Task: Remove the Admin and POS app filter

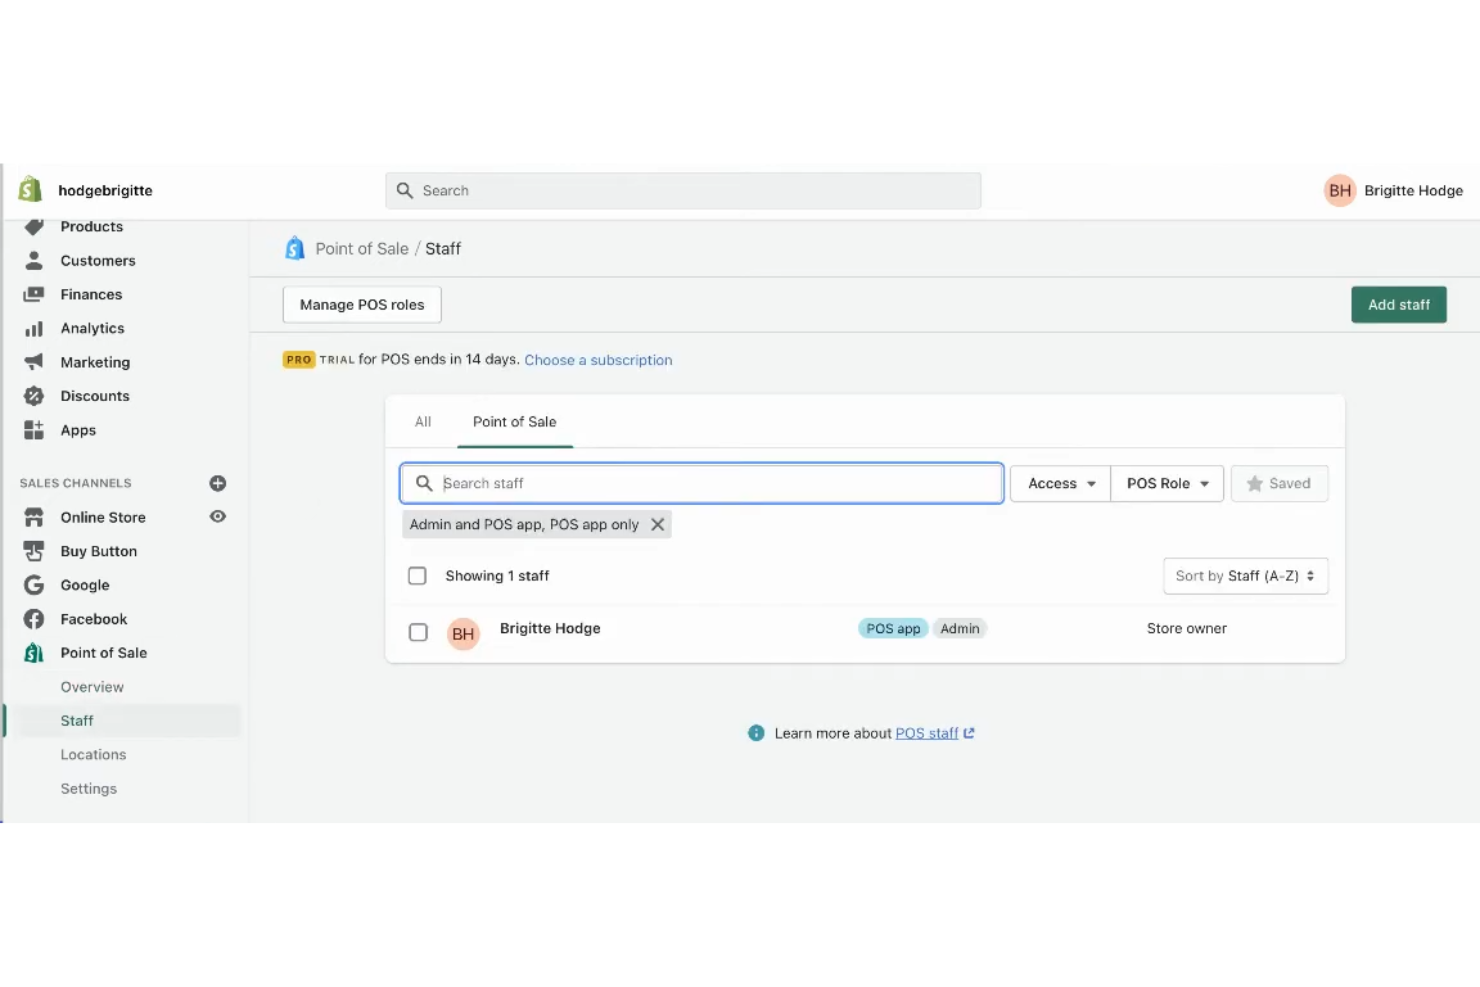Action: 658,524
